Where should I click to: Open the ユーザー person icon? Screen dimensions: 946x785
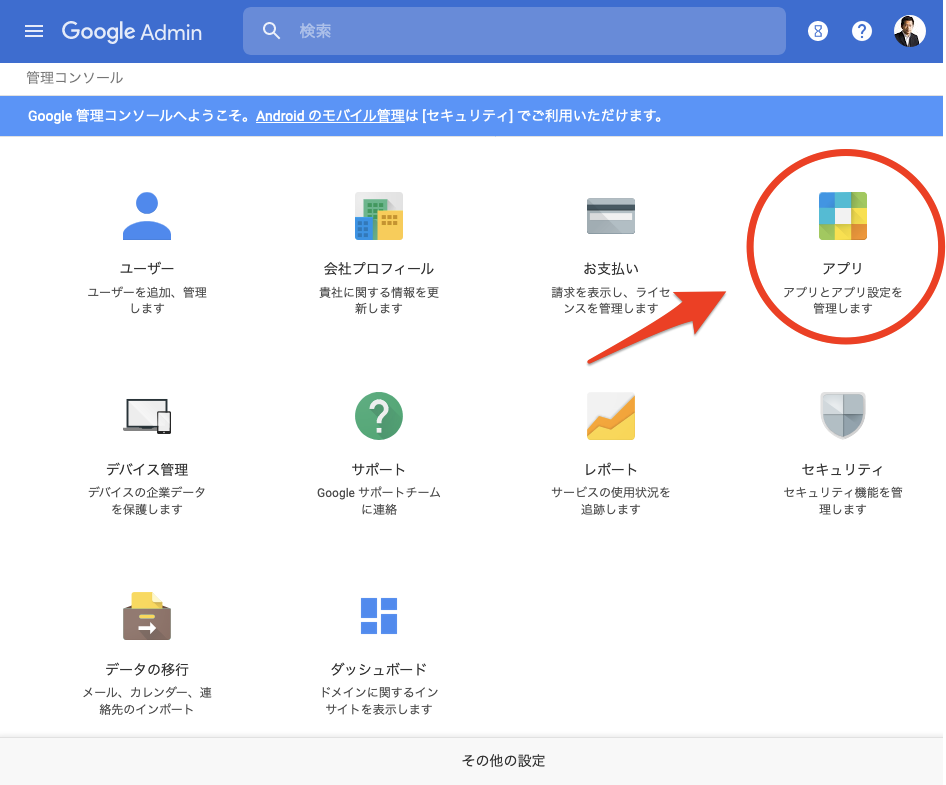(147, 216)
